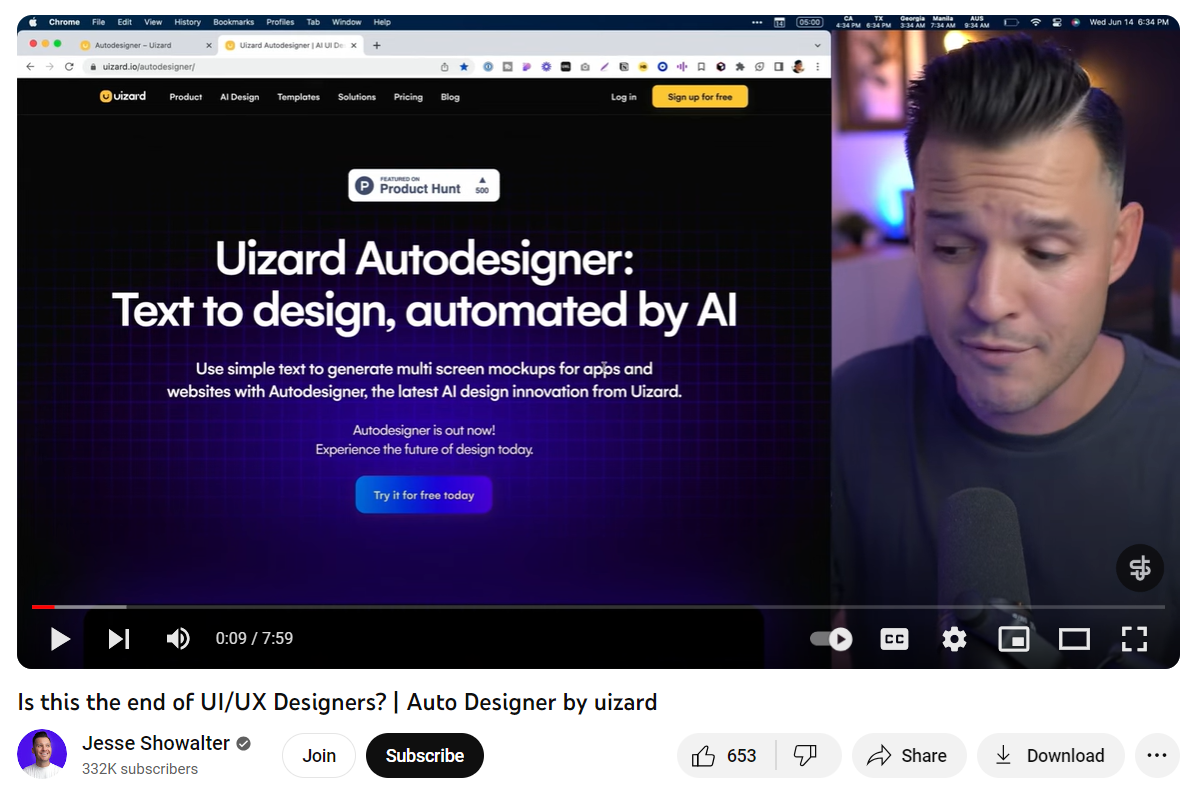Click the video title text
This screenshot has height=791, width=1198.
pyautogui.click(x=337, y=702)
